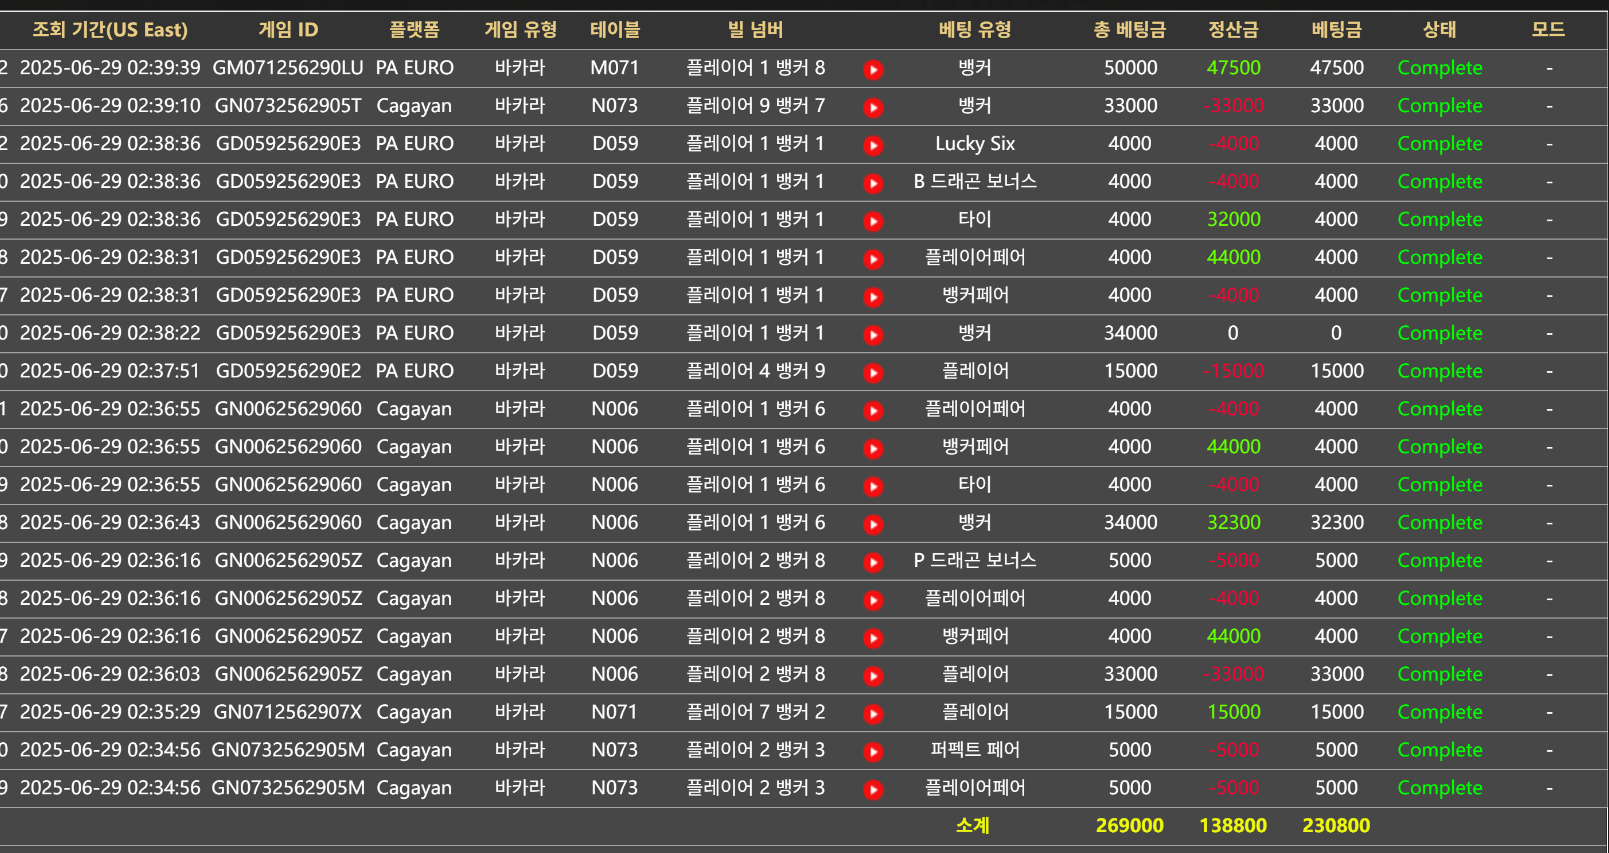Open replay for game GD059256290E2 row
This screenshot has width=1609, height=853.
click(x=873, y=372)
